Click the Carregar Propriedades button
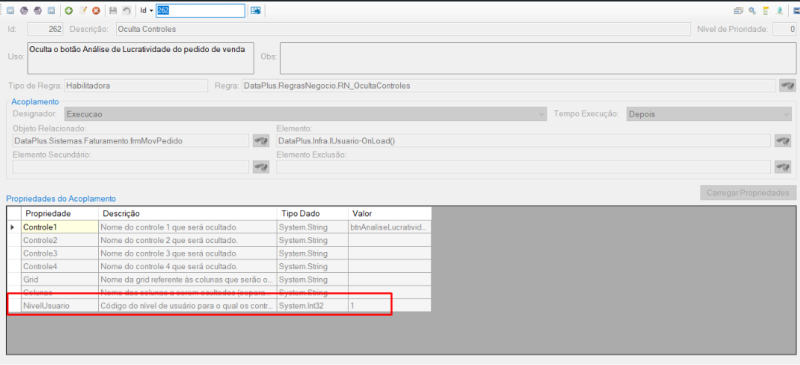The image size is (800, 365). coord(748,192)
